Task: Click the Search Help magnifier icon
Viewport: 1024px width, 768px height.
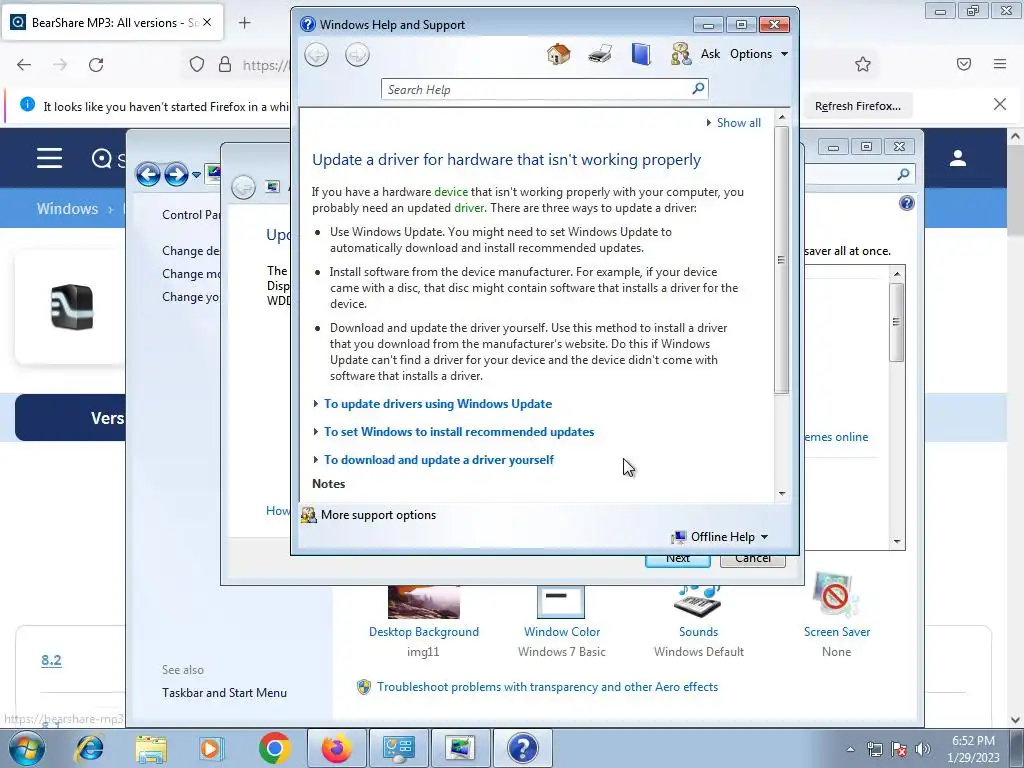Action: click(x=698, y=88)
